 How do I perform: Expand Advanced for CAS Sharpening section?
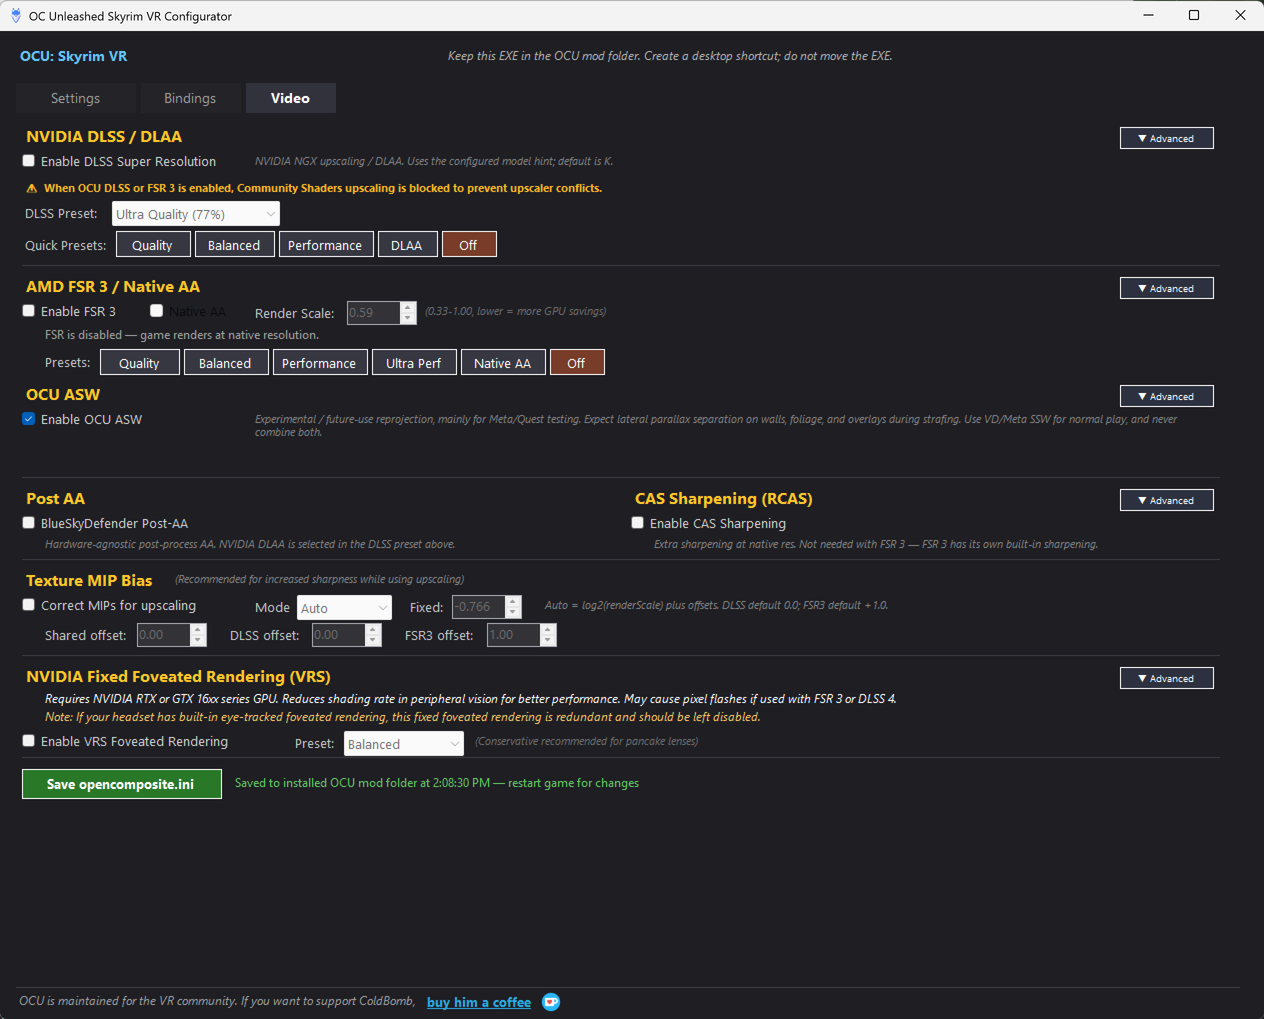pyautogui.click(x=1166, y=500)
